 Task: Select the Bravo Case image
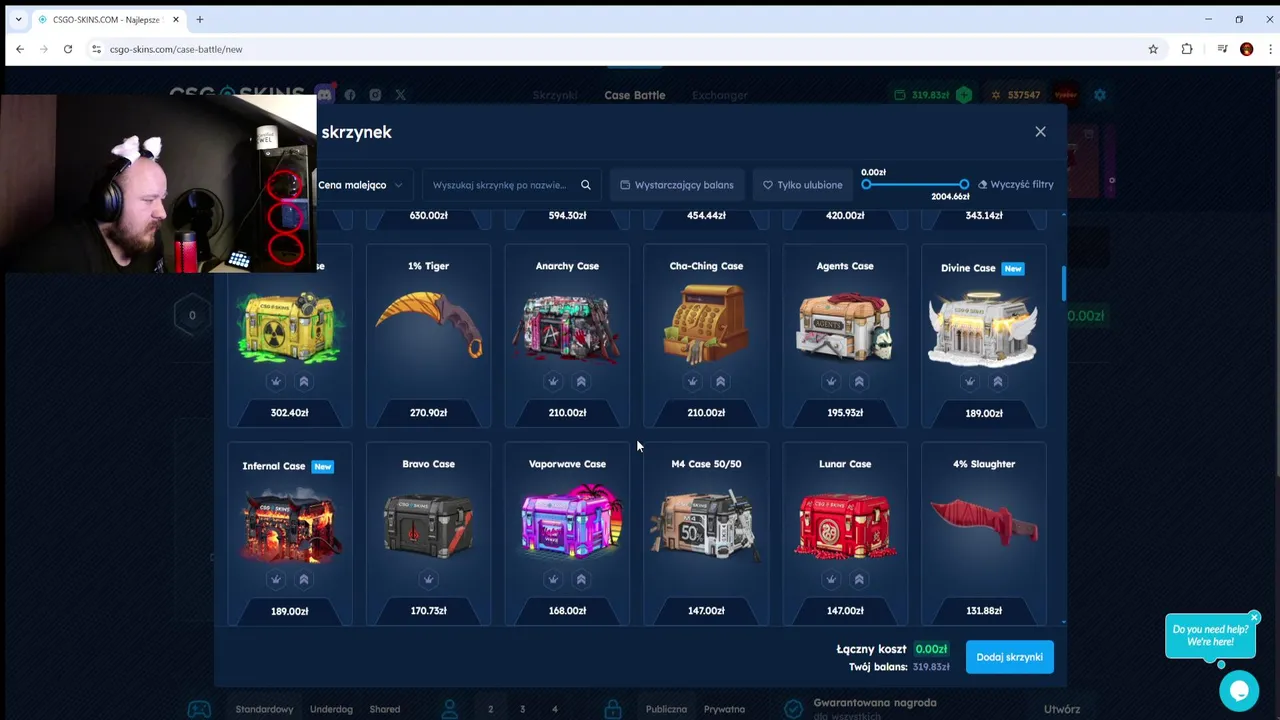428,524
